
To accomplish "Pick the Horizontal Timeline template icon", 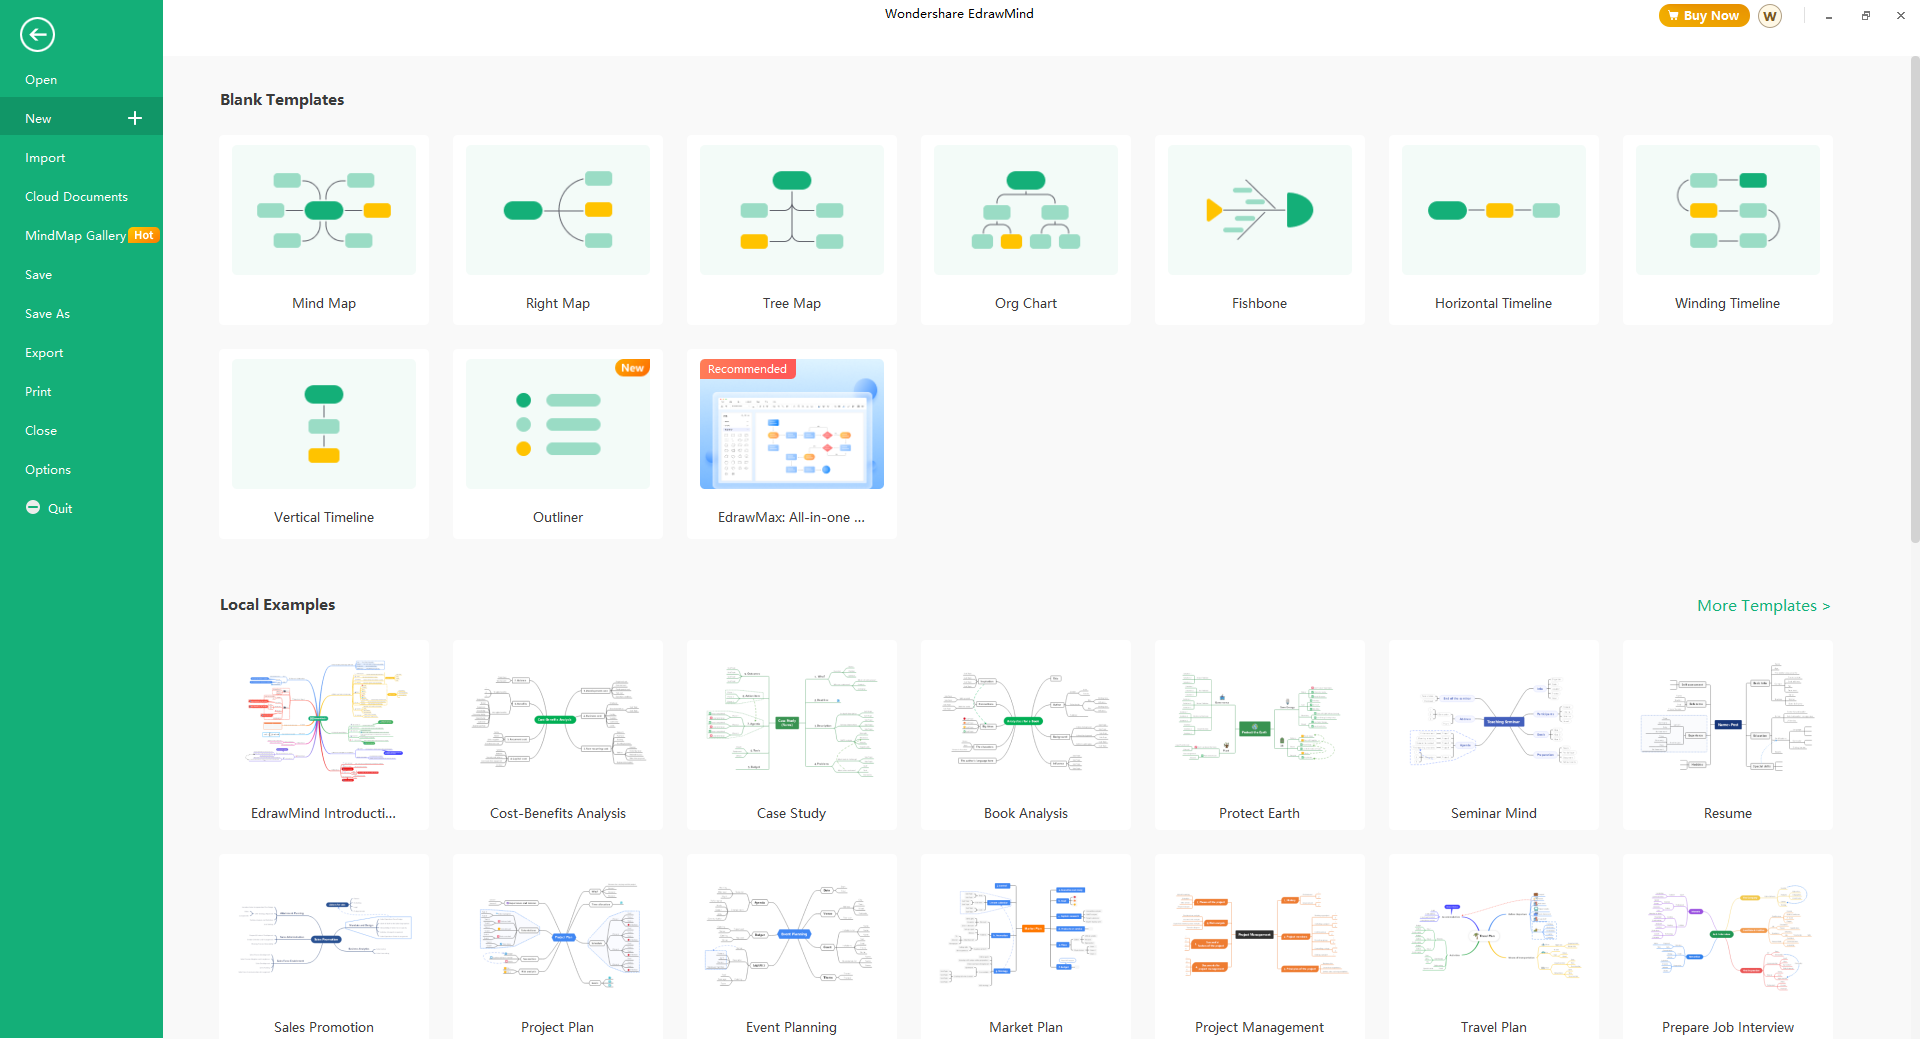I will [x=1494, y=210].
